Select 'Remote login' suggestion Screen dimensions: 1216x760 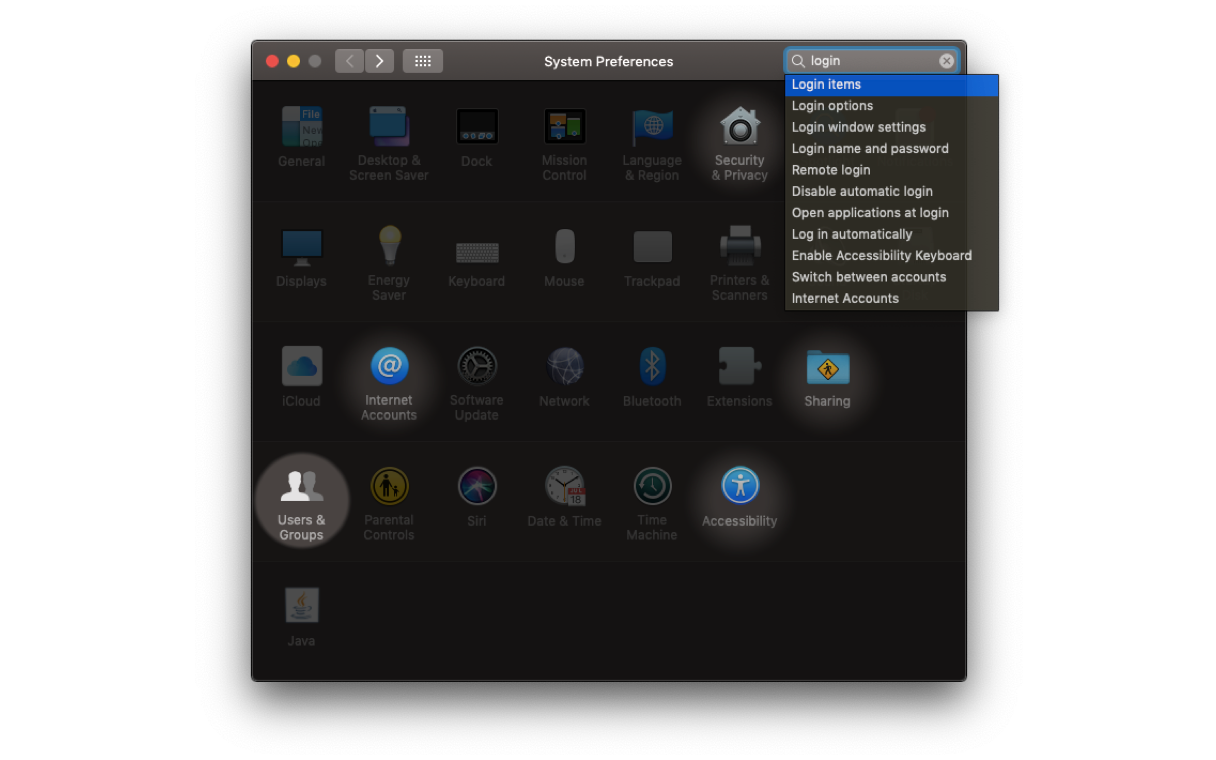[892, 170]
